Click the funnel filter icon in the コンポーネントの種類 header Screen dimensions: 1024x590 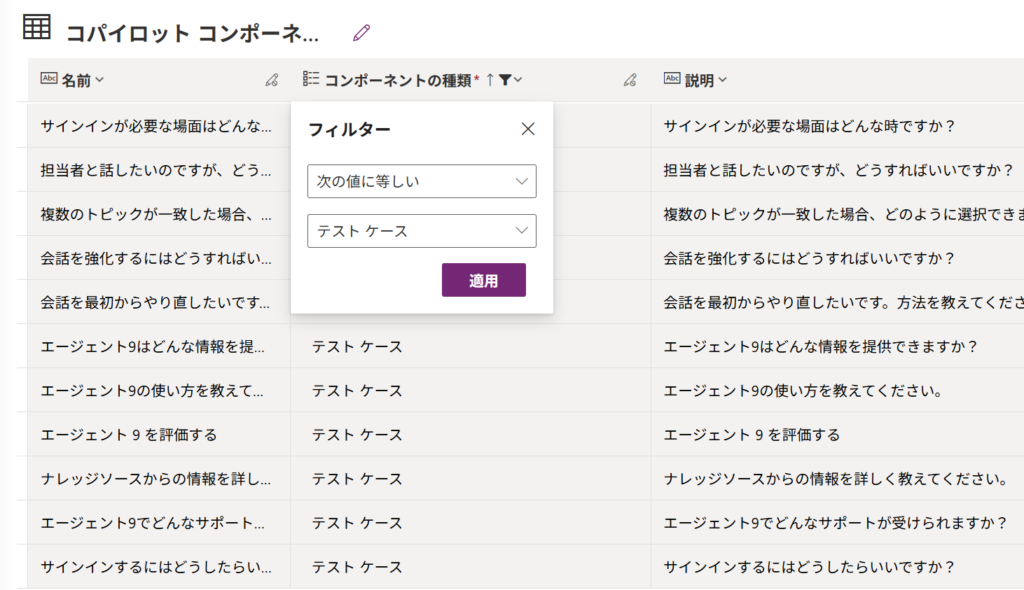point(506,80)
